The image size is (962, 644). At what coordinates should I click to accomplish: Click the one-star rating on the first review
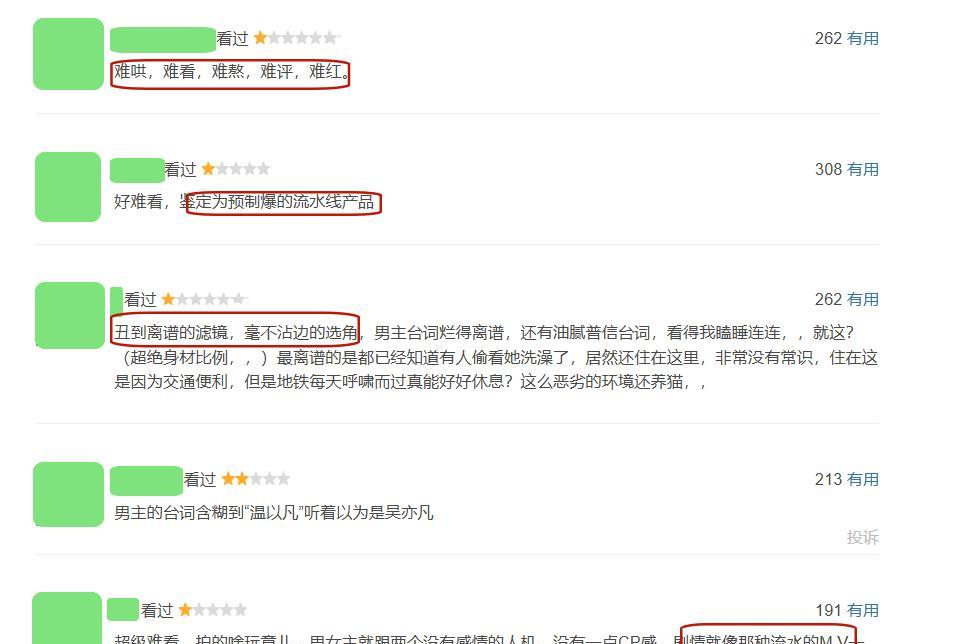[x=296, y=38]
